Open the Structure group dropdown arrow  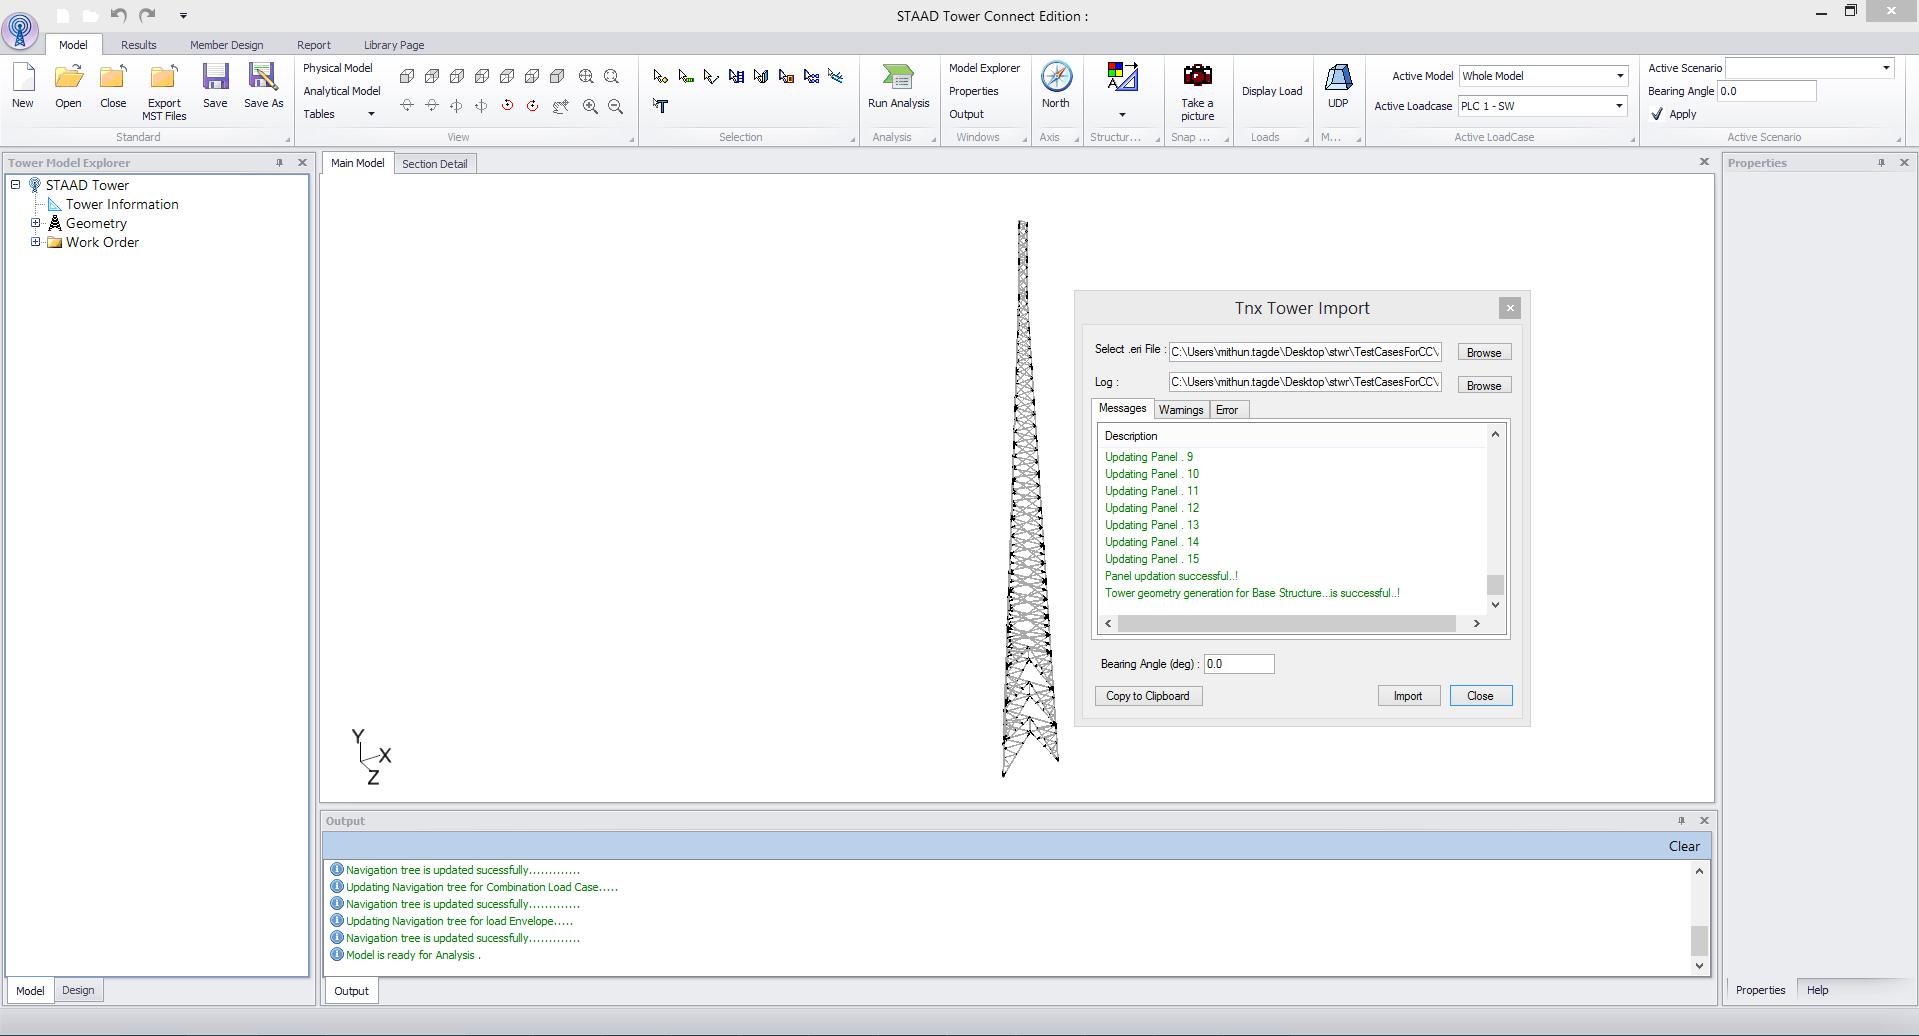pyautogui.click(x=1122, y=114)
